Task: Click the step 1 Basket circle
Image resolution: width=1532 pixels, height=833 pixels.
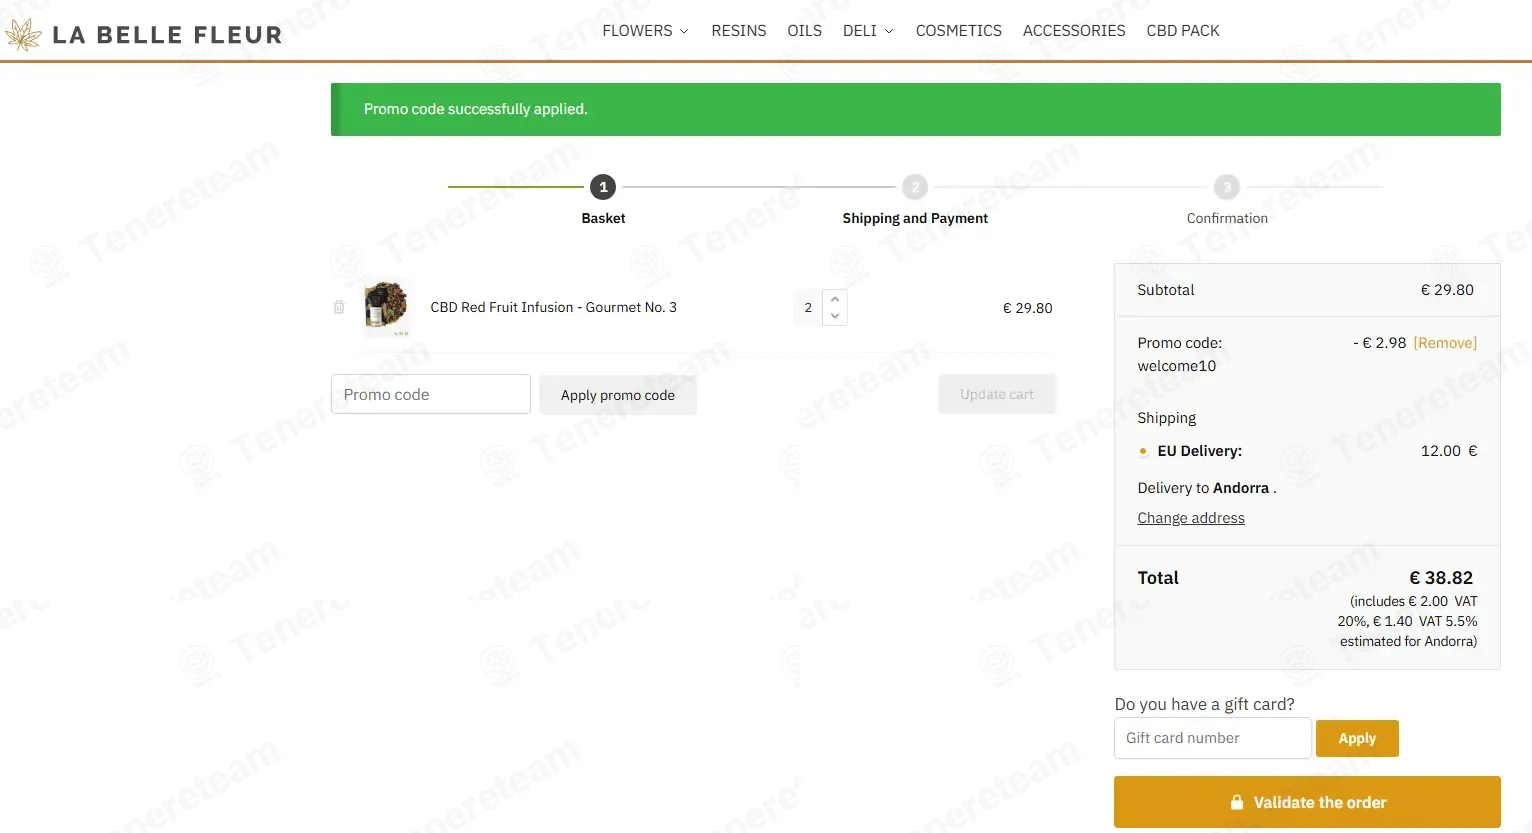Action: coord(603,187)
